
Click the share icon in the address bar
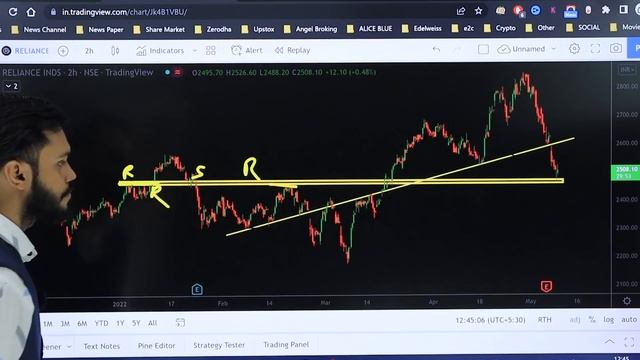461,11
